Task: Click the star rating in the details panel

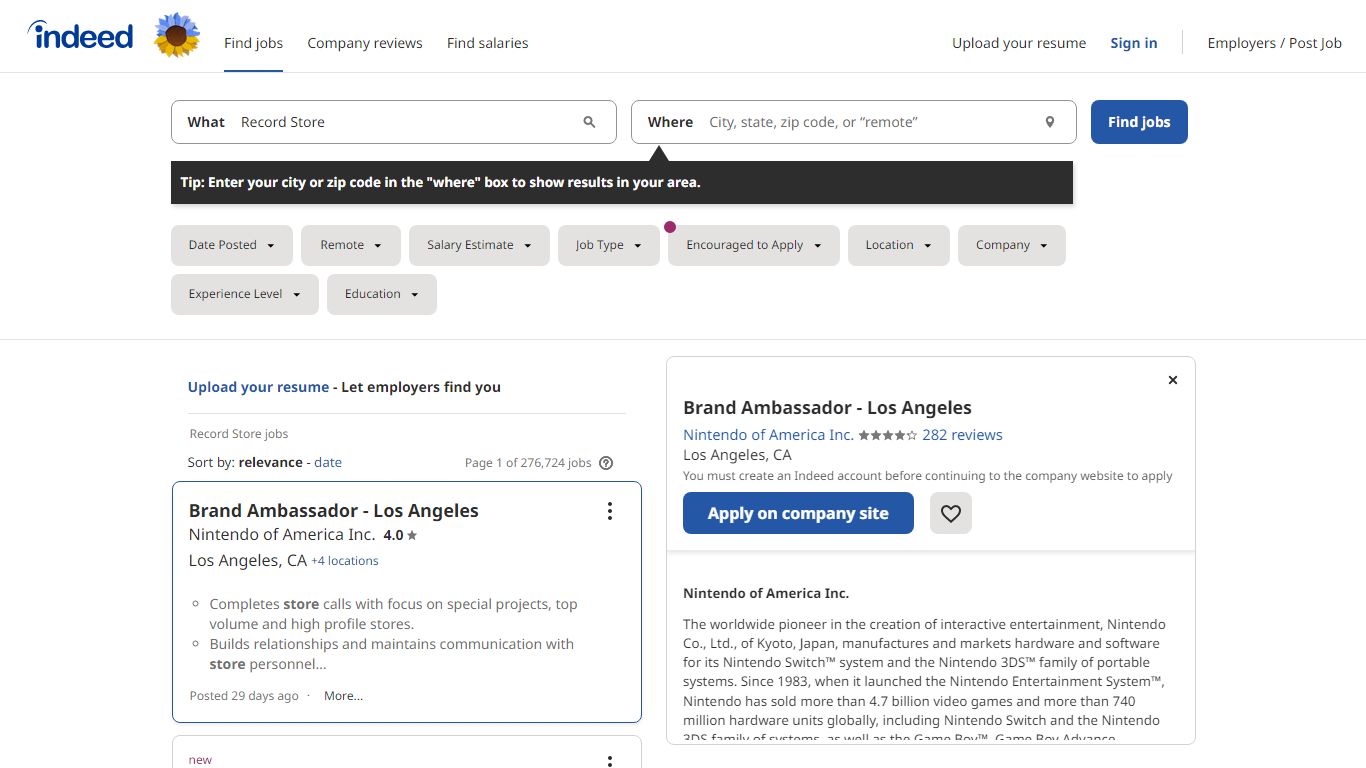Action: (888, 435)
